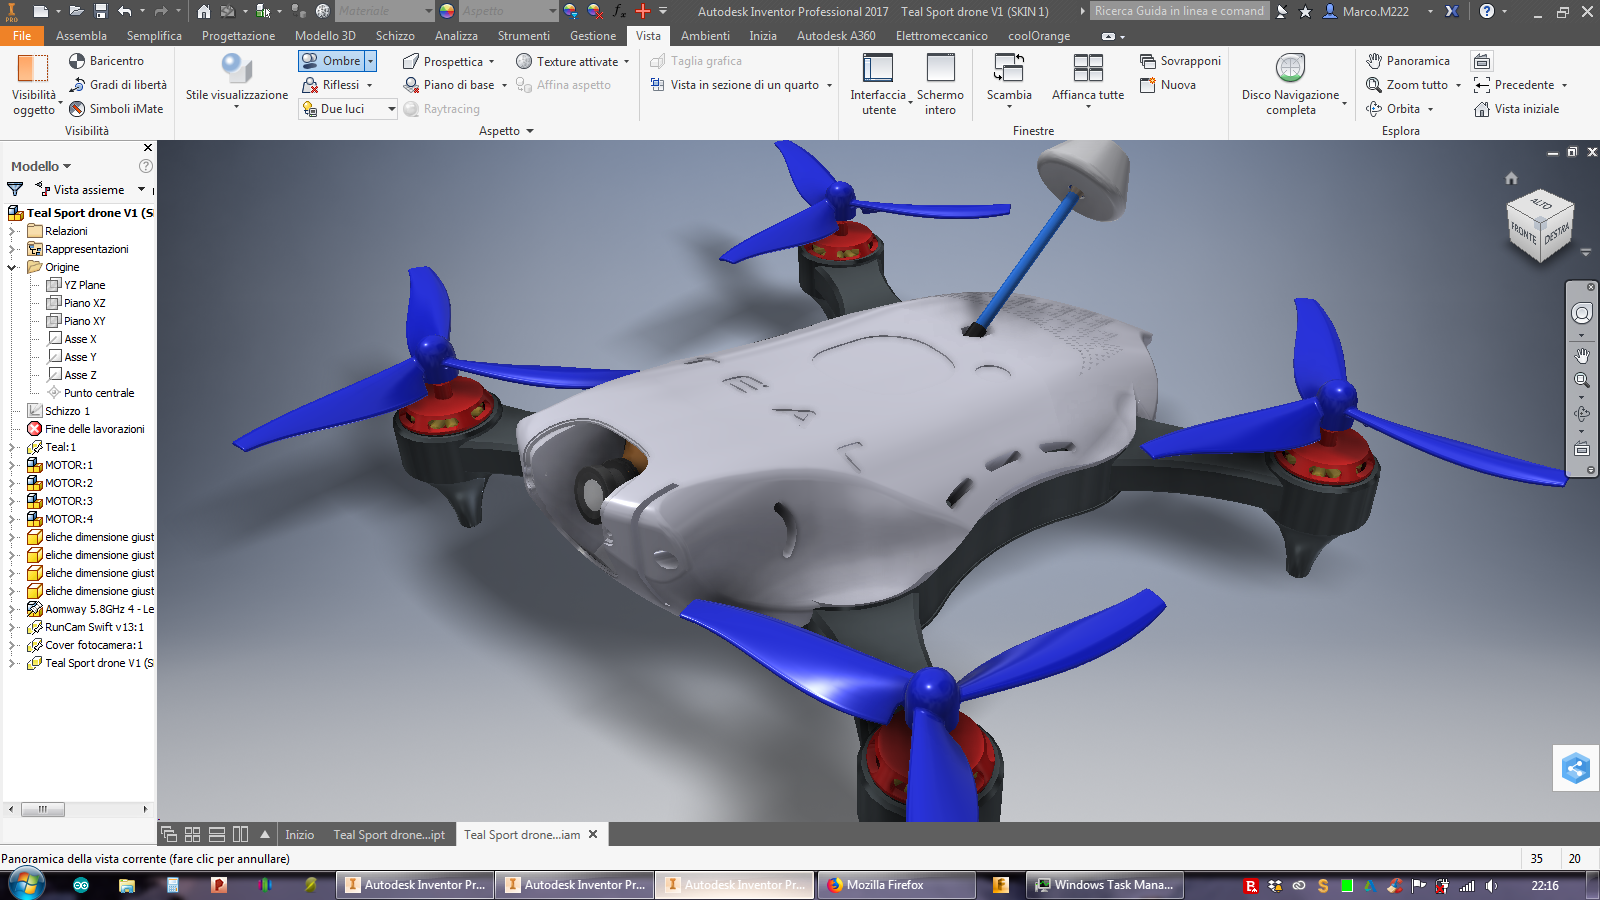Click the Vista in sezione di un quarto icon
The width and height of the screenshot is (1600, 900).
657,85
